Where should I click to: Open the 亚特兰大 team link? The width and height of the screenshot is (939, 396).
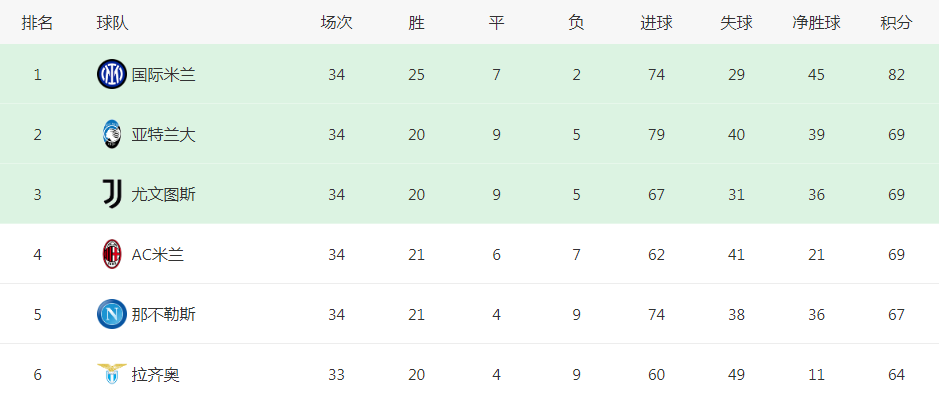[163, 135]
